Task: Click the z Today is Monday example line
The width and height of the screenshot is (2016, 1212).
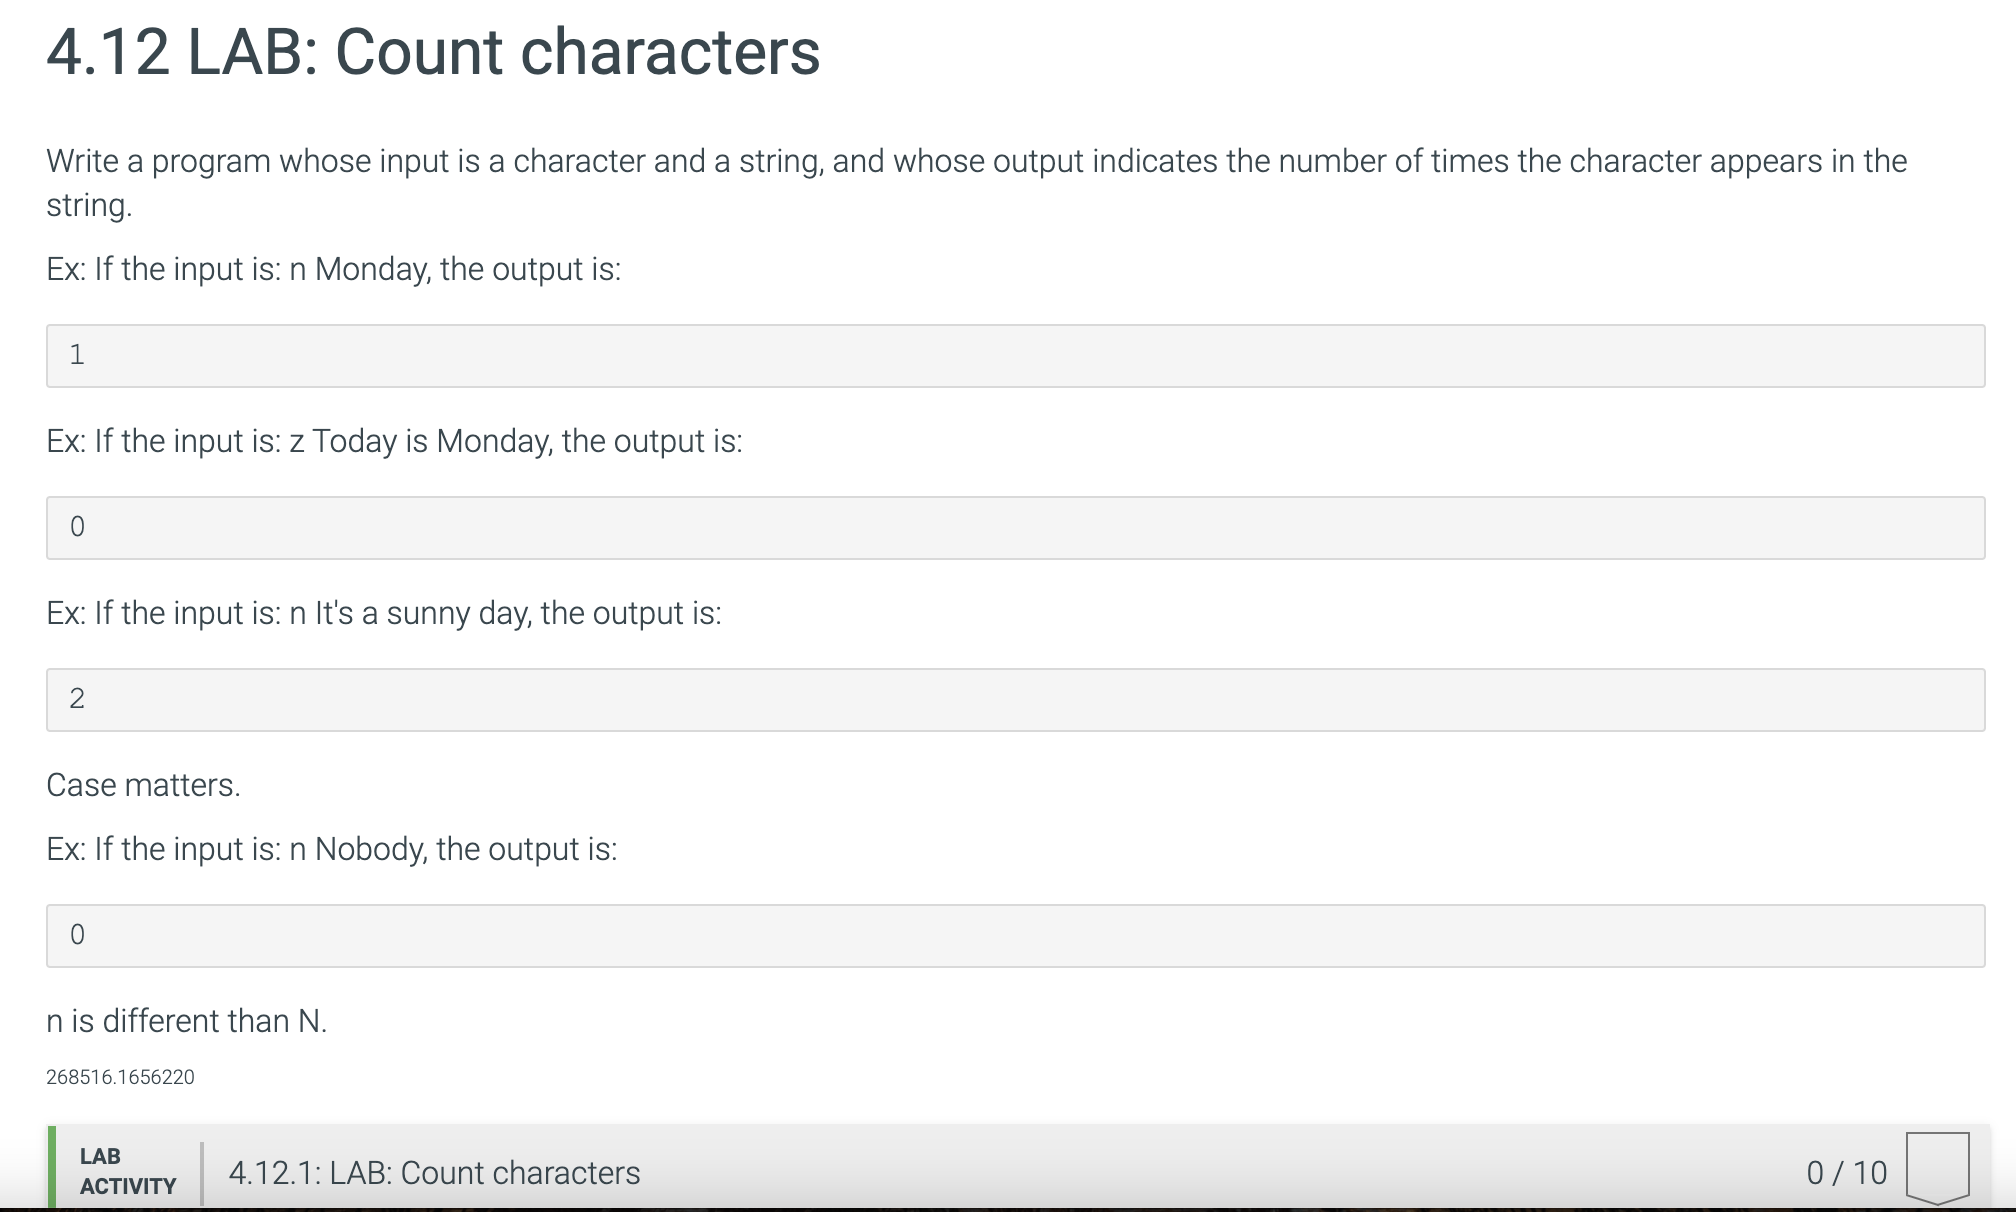Action: 394,441
